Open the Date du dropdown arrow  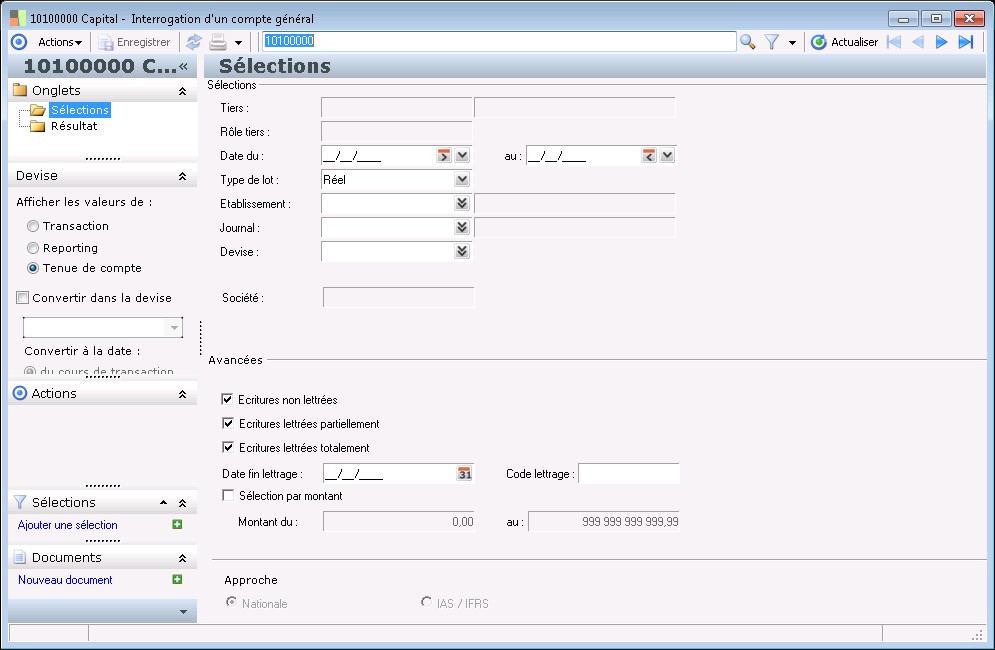point(463,155)
